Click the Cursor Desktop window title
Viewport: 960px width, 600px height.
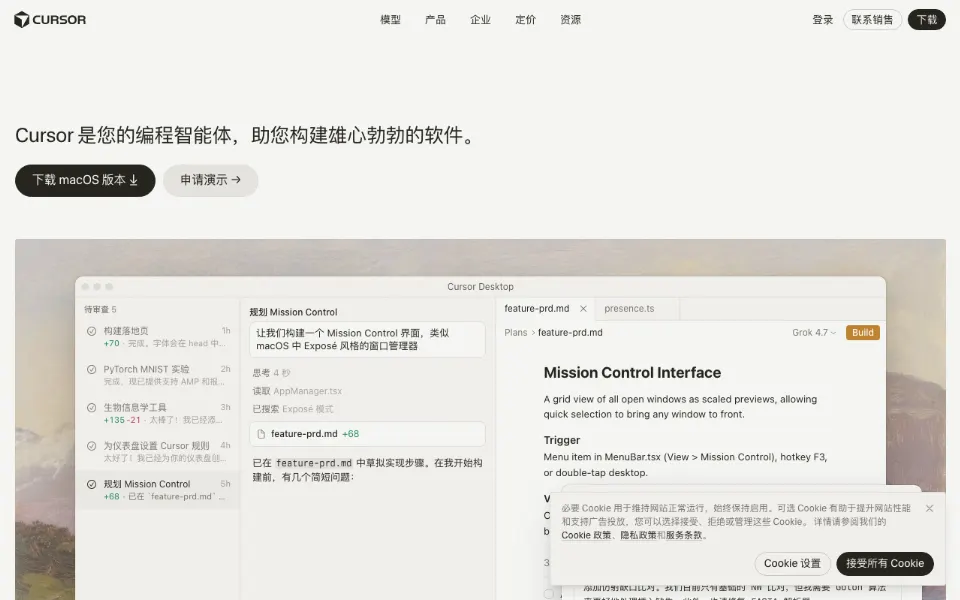[x=480, y=287]
